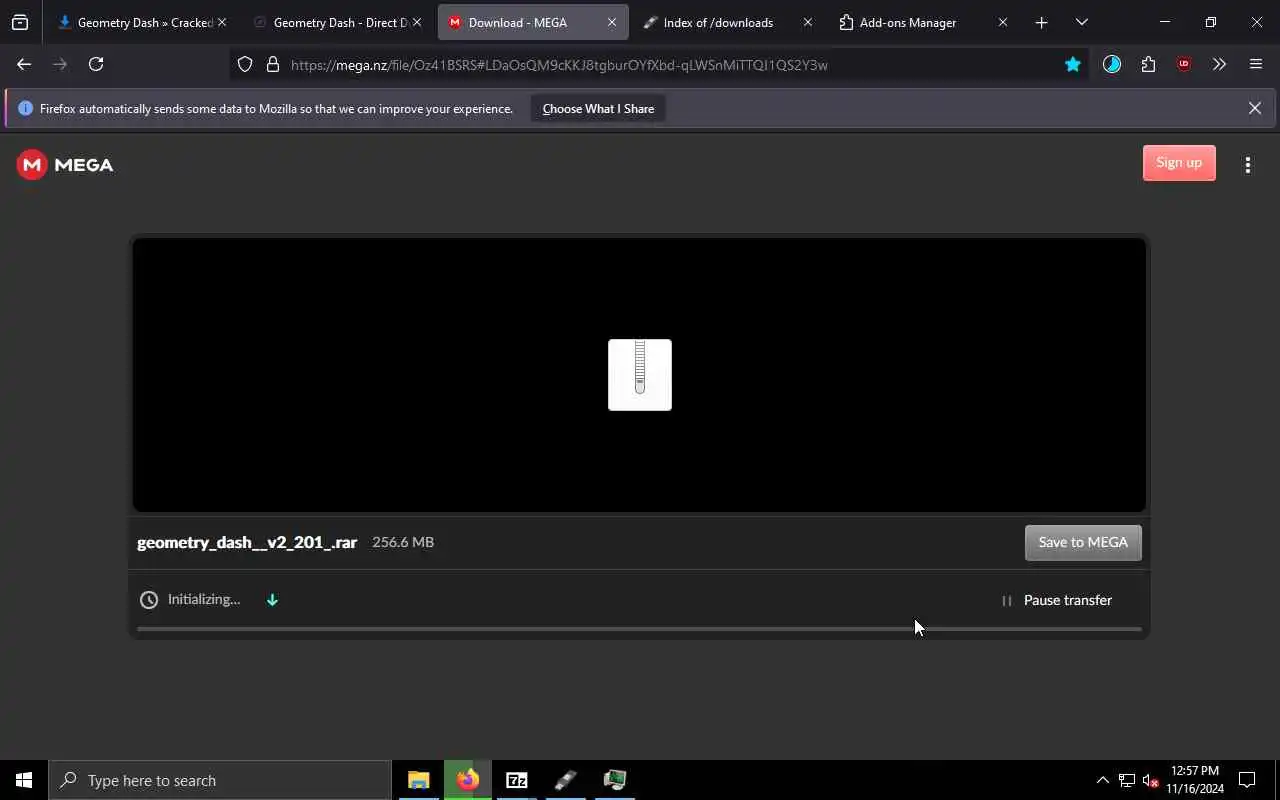The height and width of the screenshot is (800, 1280).
Task: Click the muted volume tray icon
Action: [1151, 780]
